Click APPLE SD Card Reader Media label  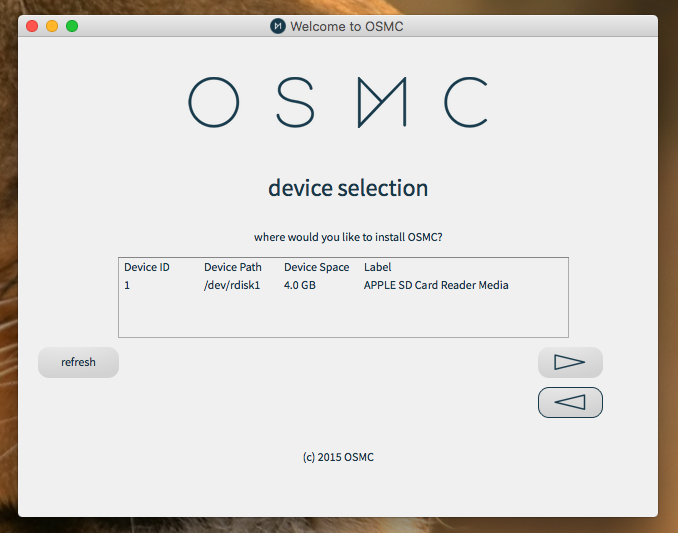coord(436,285)
